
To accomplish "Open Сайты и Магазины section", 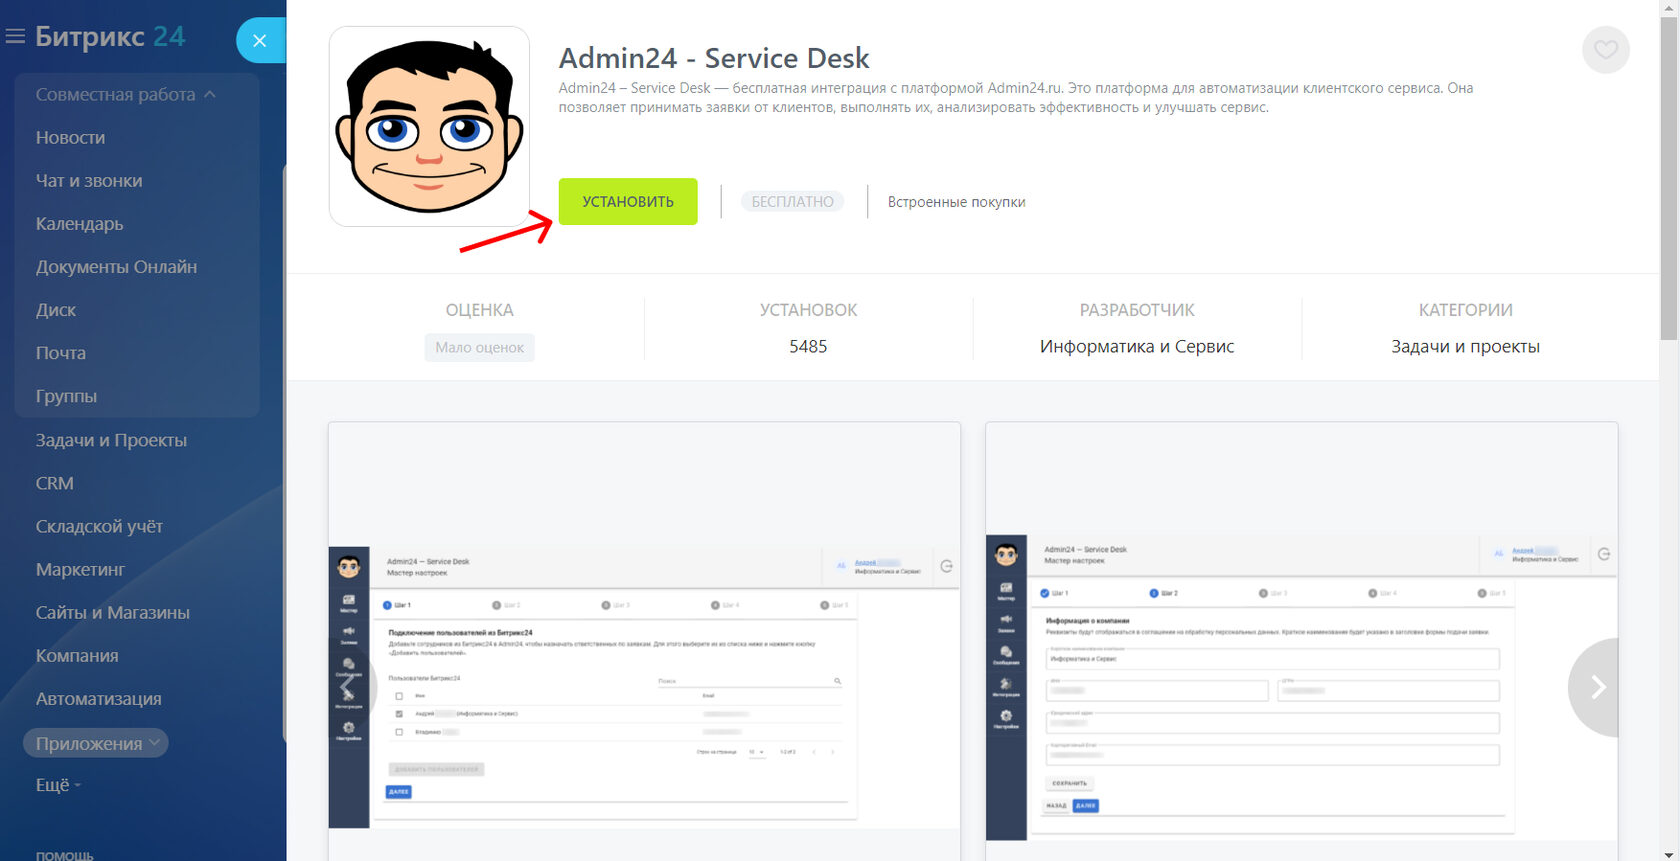I will (x=113, y=612).
